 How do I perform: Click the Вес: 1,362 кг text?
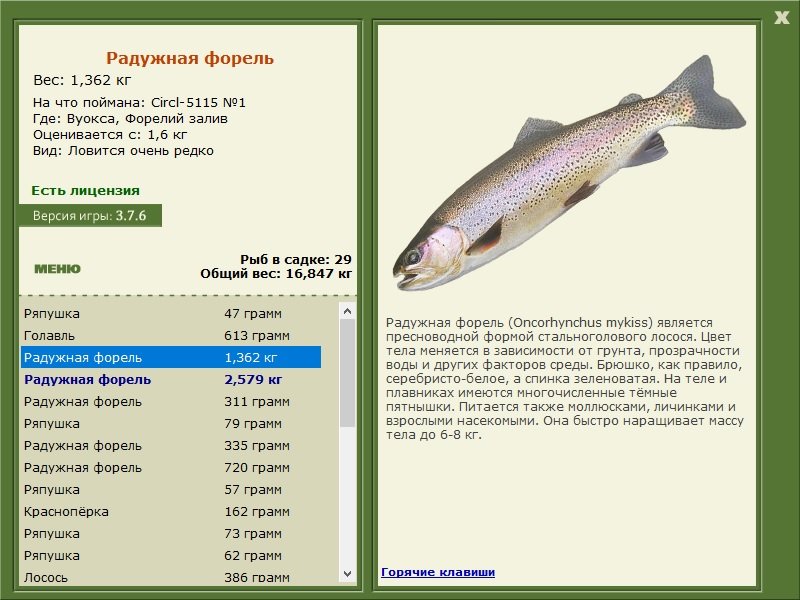[x=82, y=80]
